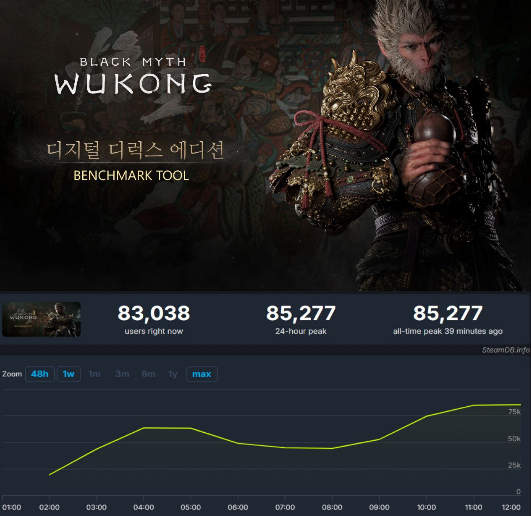The height and width of the screenshot is (516, 531).
Task: Select the 6m zoom option
Action: 148,374
